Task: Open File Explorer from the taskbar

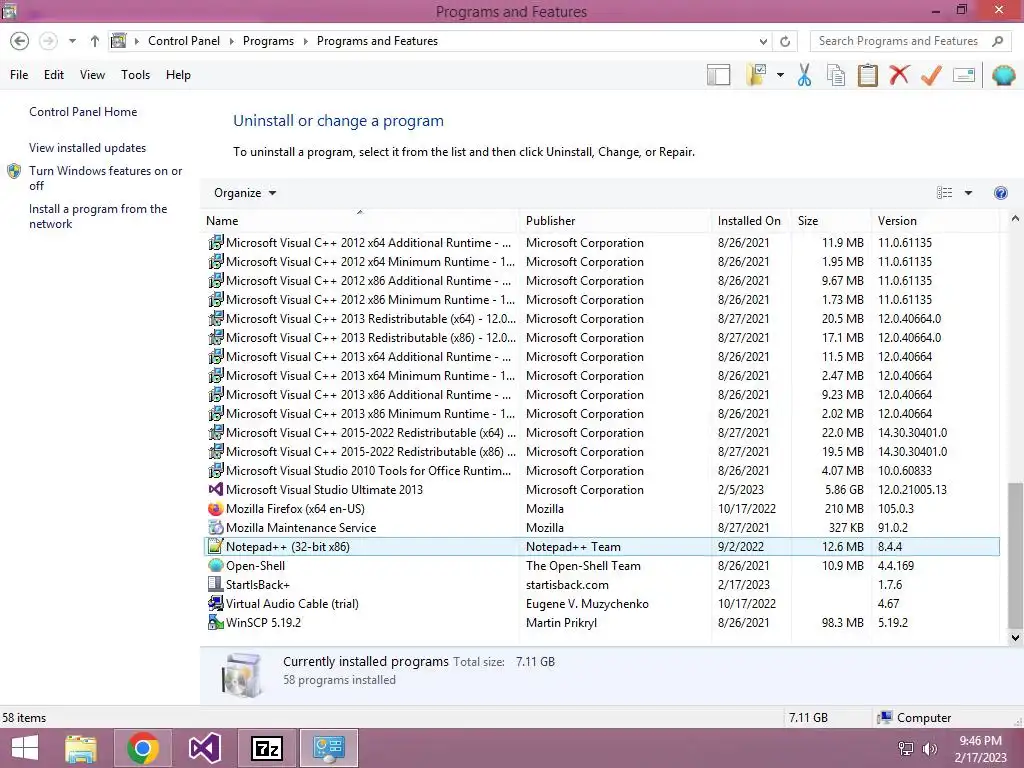Action: [80, 748]
